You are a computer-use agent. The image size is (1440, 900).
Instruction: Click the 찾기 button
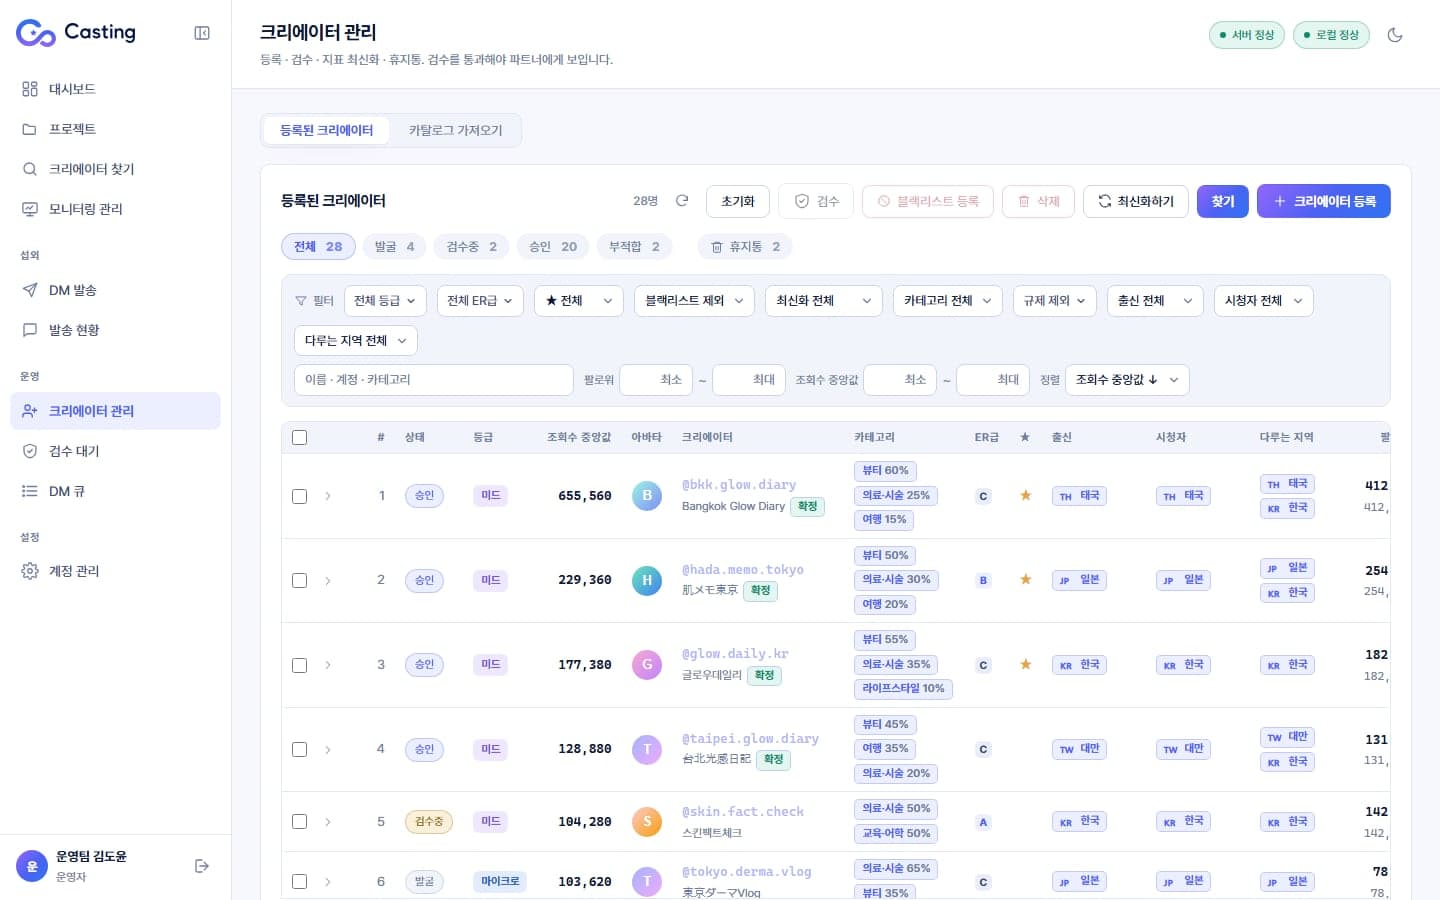click(x=1223, y=201)
